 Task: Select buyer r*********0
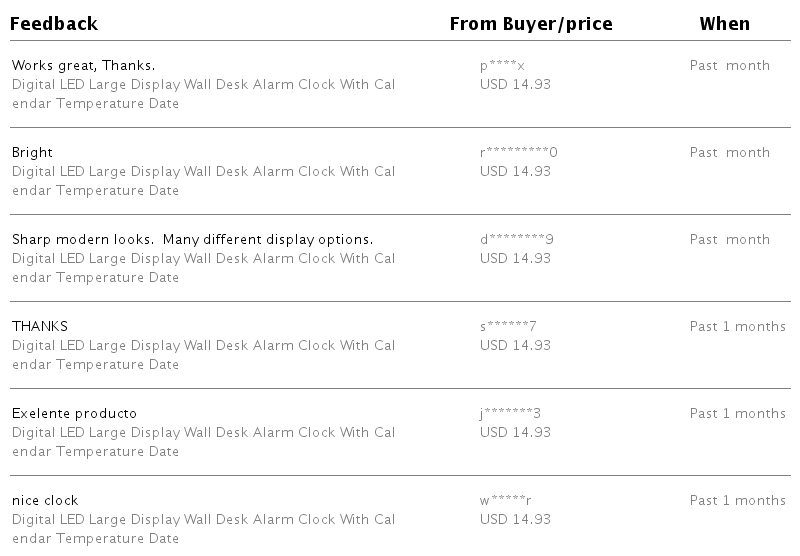click(518, 153)
